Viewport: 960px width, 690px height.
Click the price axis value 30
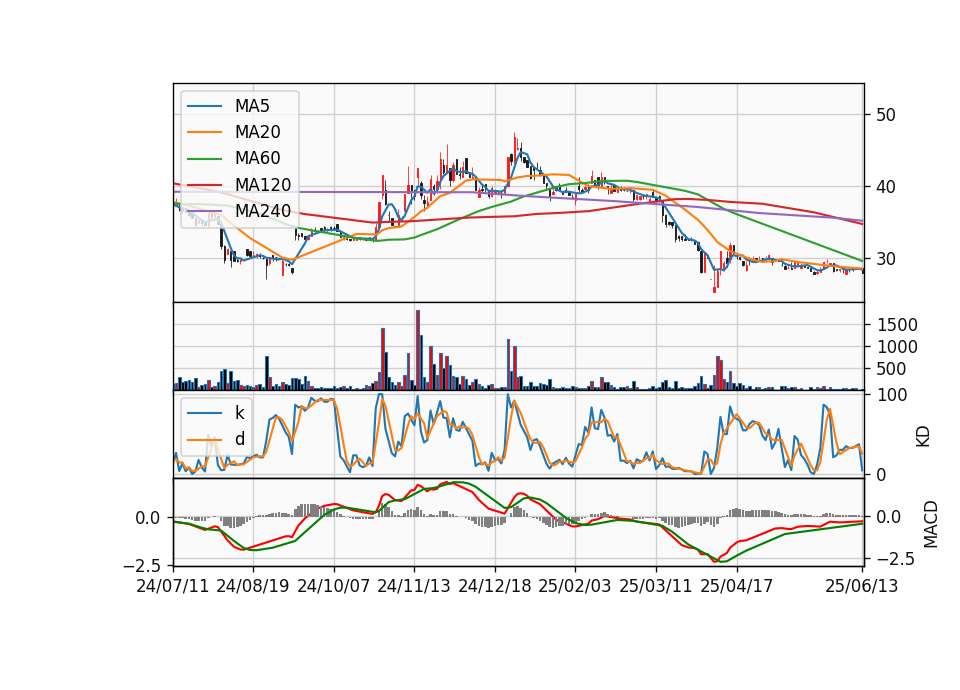tap(885, 259)
